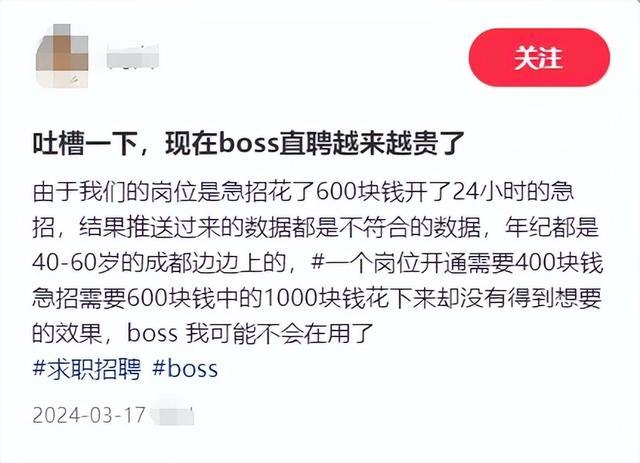The height and width of the screenshot is (463, 640).
Task: Open the blurred username beside the avatar
Action: click(x=132, y=57)
